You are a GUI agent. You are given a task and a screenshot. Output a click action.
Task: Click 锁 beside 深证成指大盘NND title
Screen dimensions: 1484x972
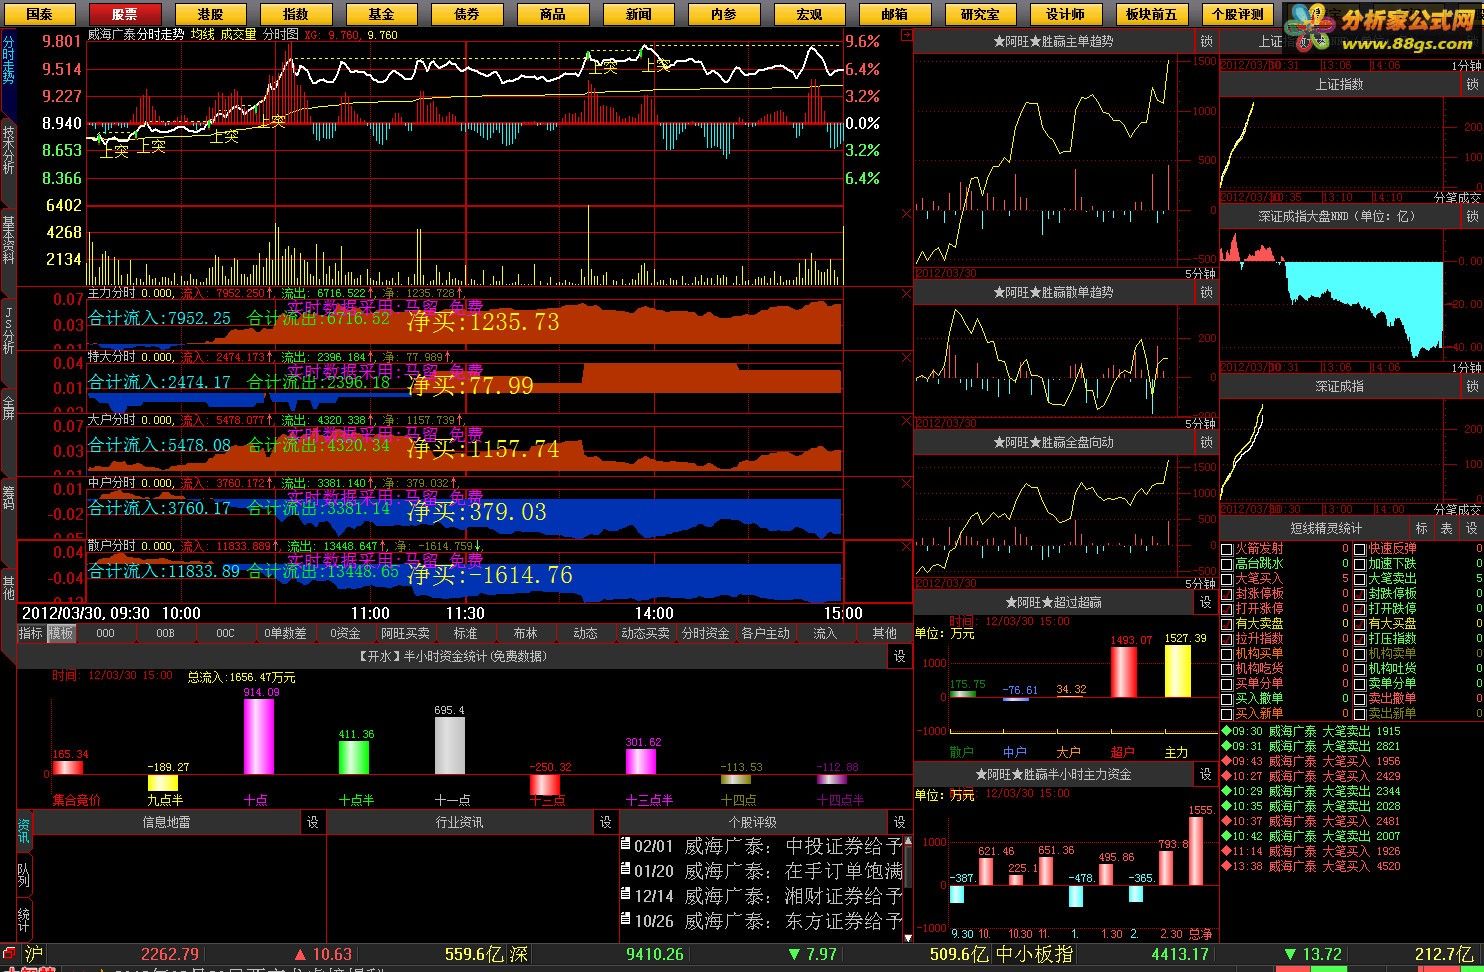pyautogui.click(x=1472, y=216)
